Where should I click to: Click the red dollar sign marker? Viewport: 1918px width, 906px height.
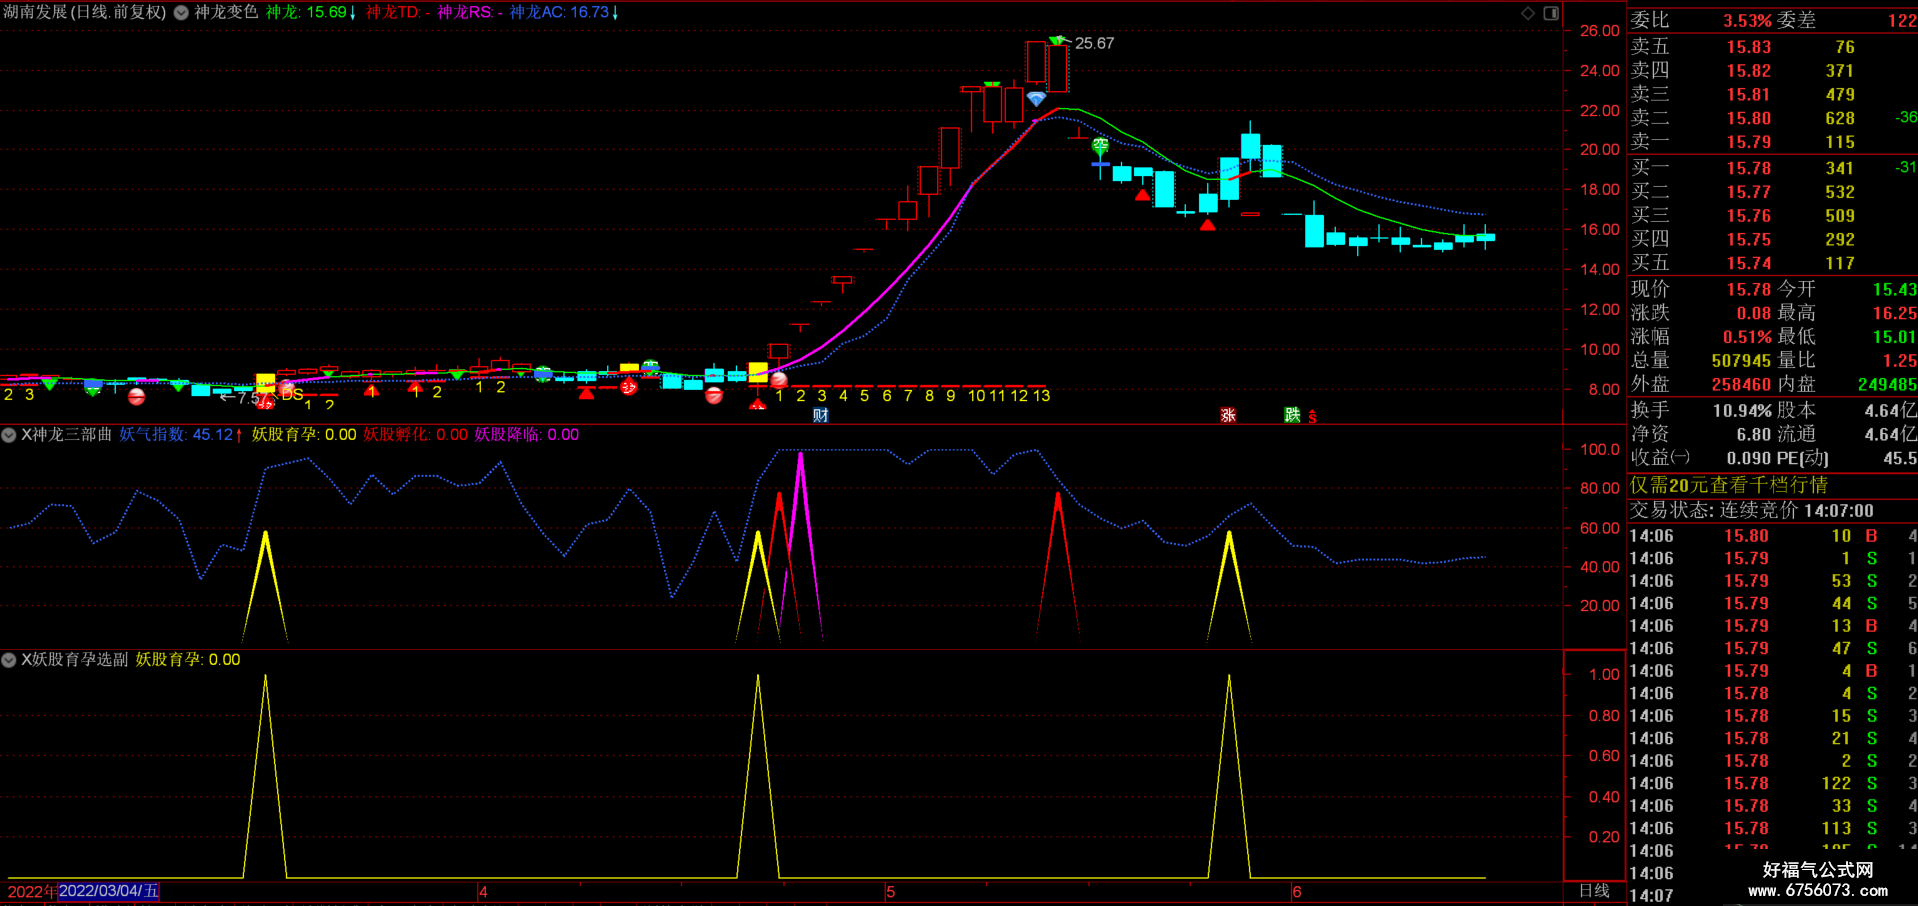pyautogui.click(x=1312, y=416)
